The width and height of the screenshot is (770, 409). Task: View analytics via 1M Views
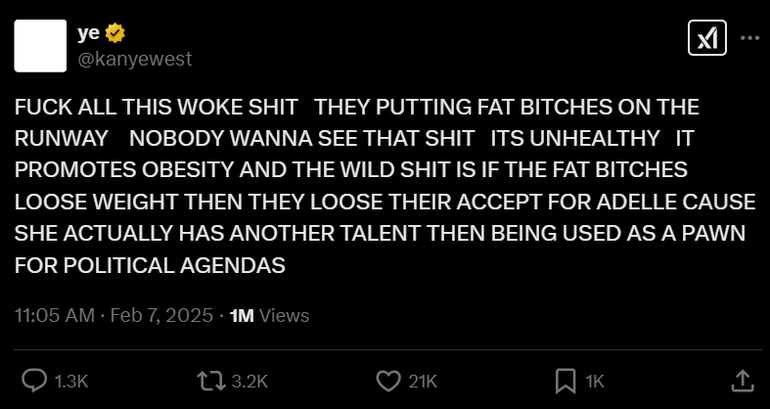click(x=269, y=315)
